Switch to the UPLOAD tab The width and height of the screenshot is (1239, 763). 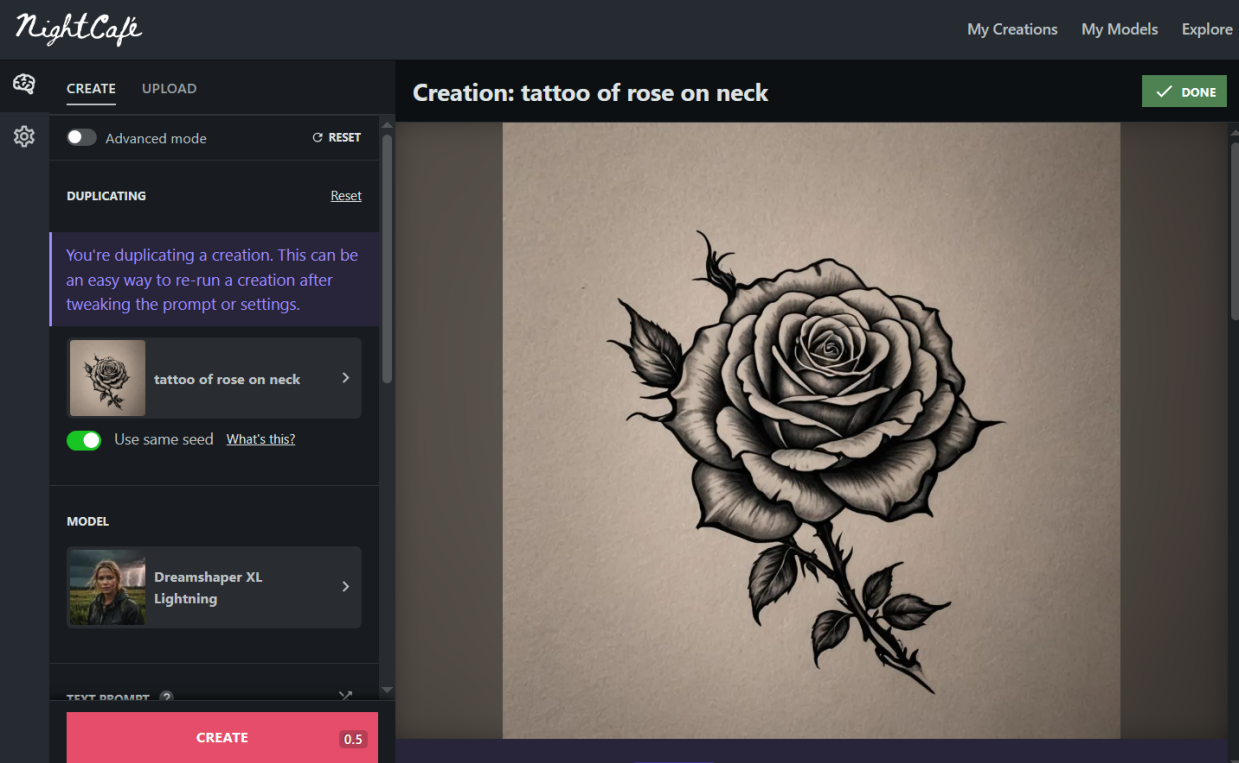click(169, 89)
